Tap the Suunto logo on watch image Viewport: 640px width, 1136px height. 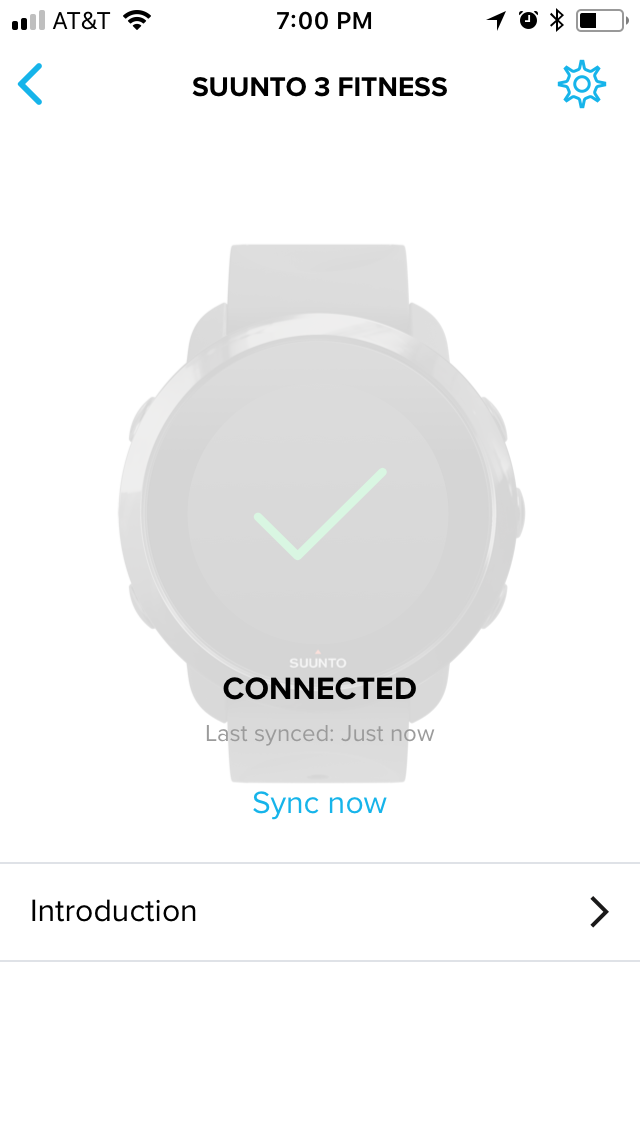(x=317, y=661)
